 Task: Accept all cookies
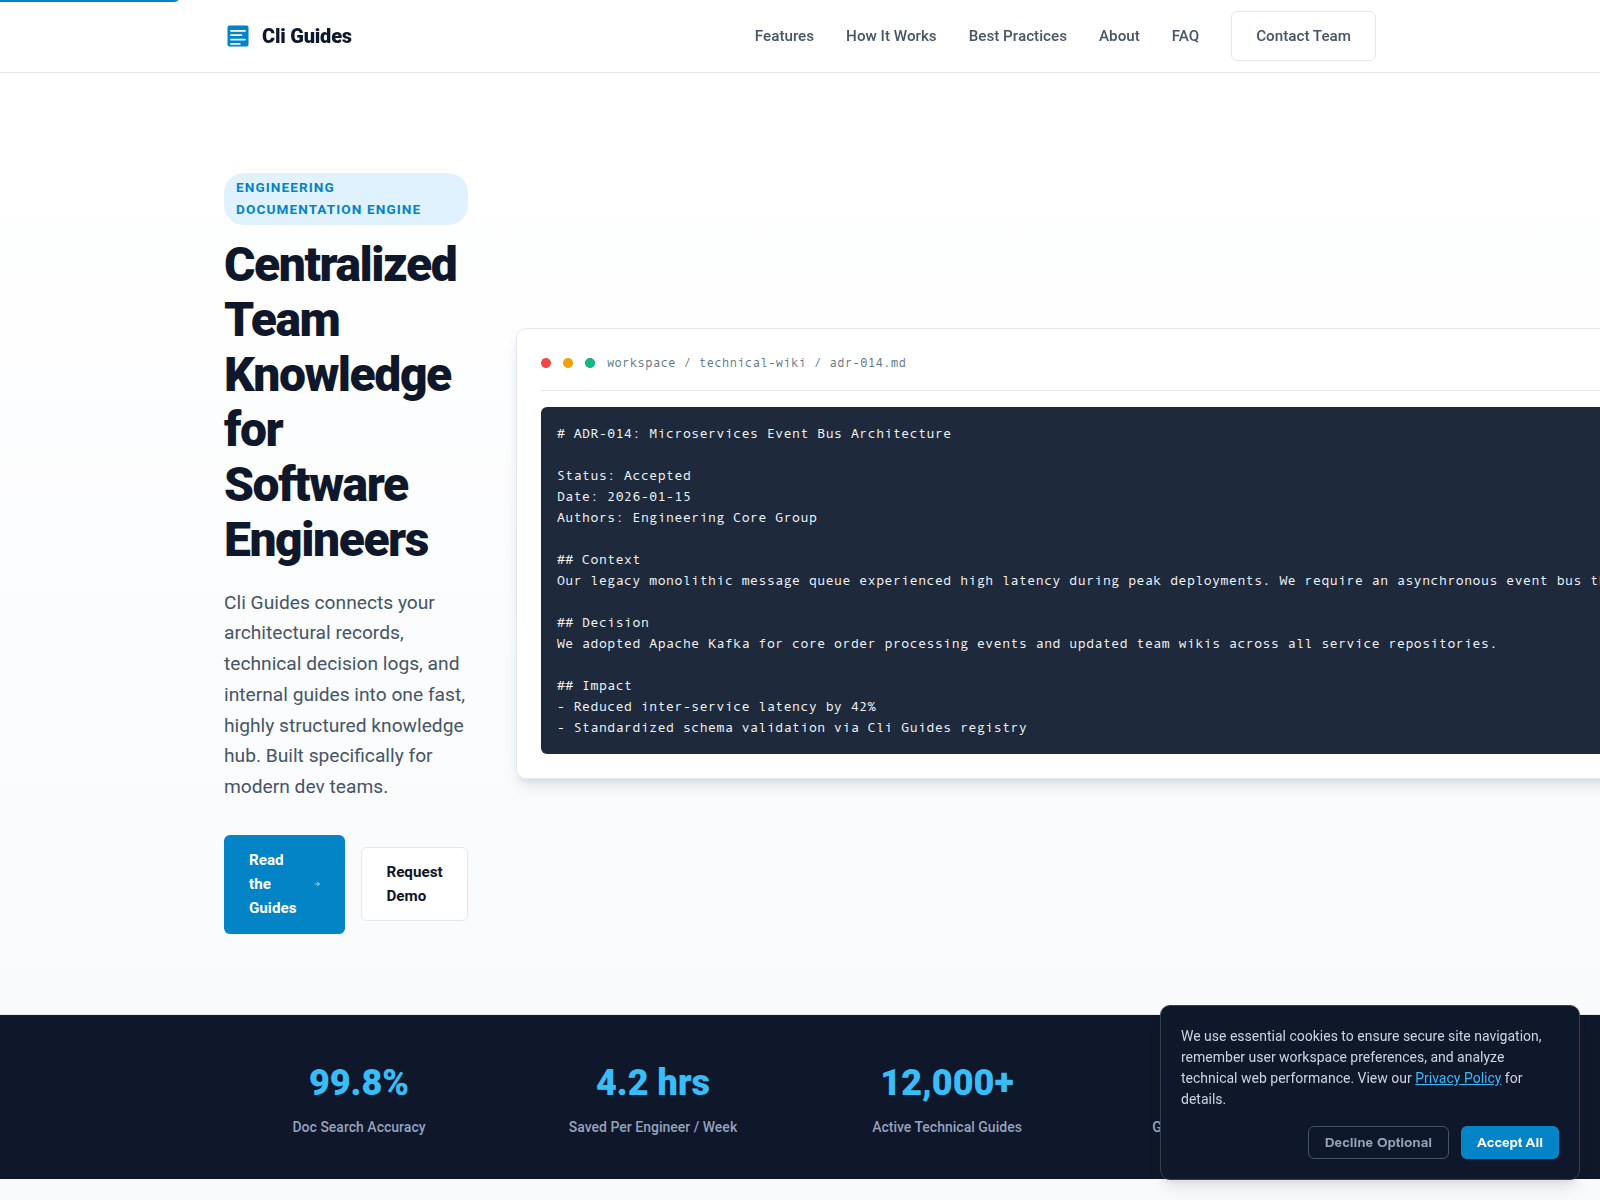coord(1509,1142)
